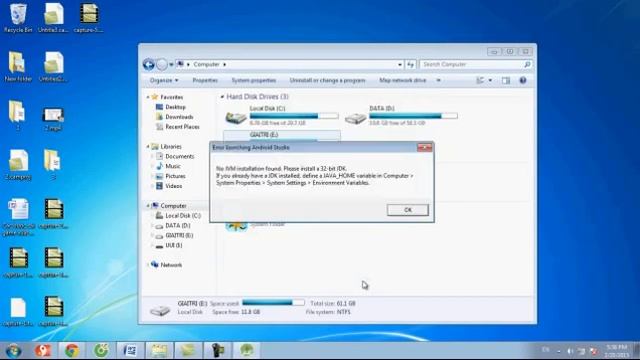Open System properties from the toolbar
This screenshot has height=360, width=640.
coord(253,80)
